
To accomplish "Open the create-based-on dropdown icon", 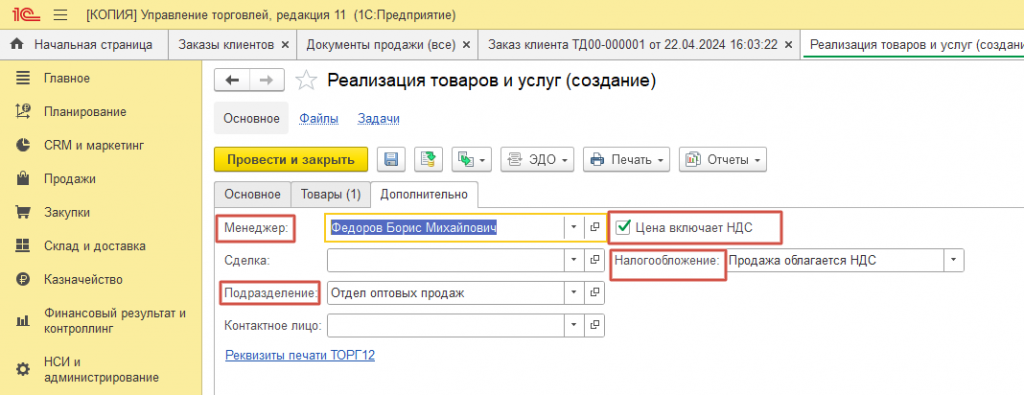I will click(x=472, y=159).
